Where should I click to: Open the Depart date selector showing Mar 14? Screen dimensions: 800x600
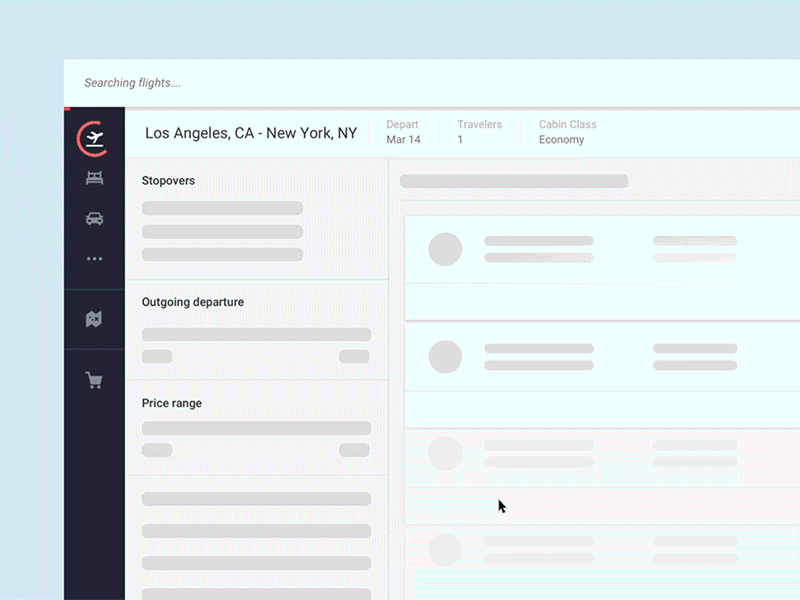click(x=404, y=132)
